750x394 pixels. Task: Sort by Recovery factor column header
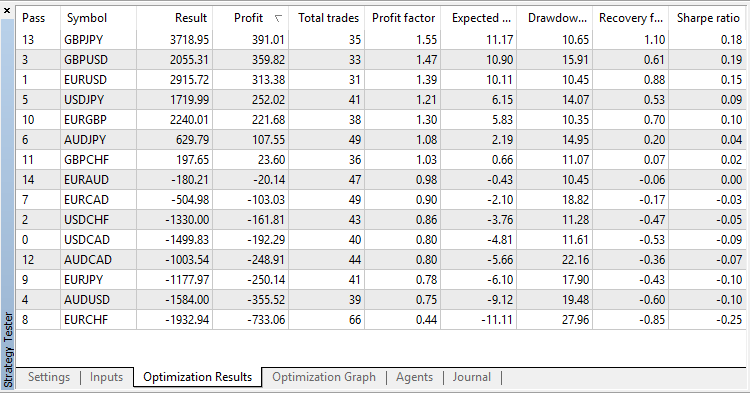[631, 18]
